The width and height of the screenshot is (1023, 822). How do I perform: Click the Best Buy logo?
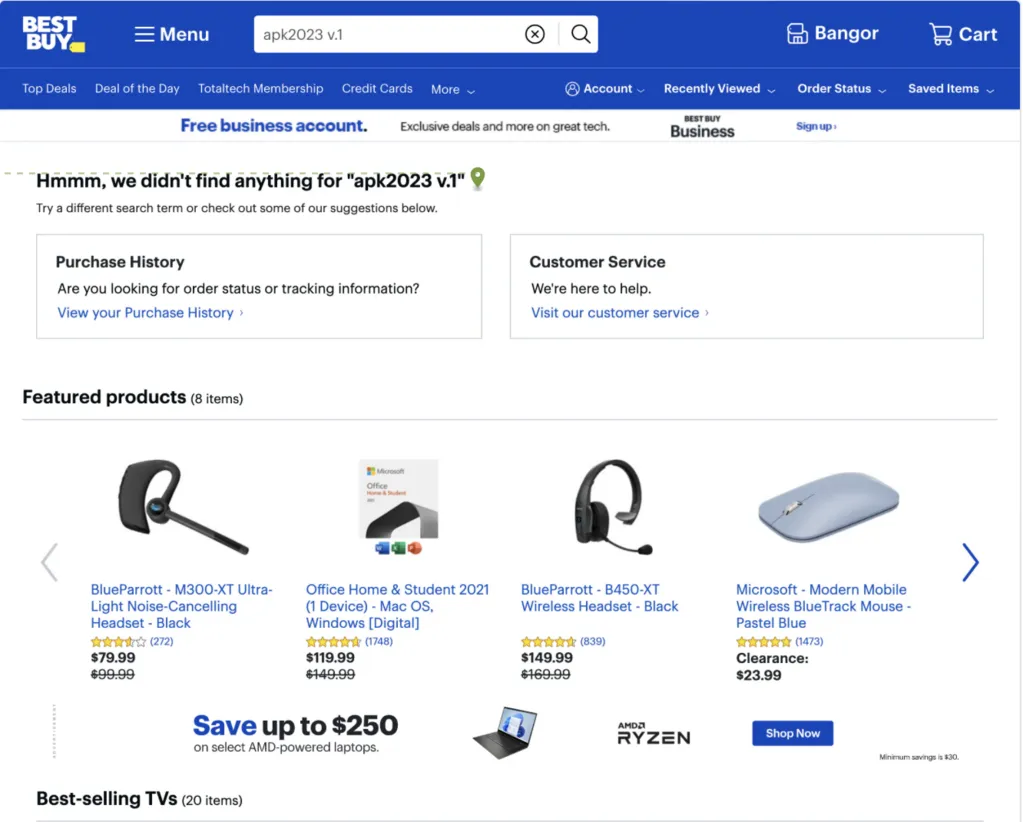53,33
